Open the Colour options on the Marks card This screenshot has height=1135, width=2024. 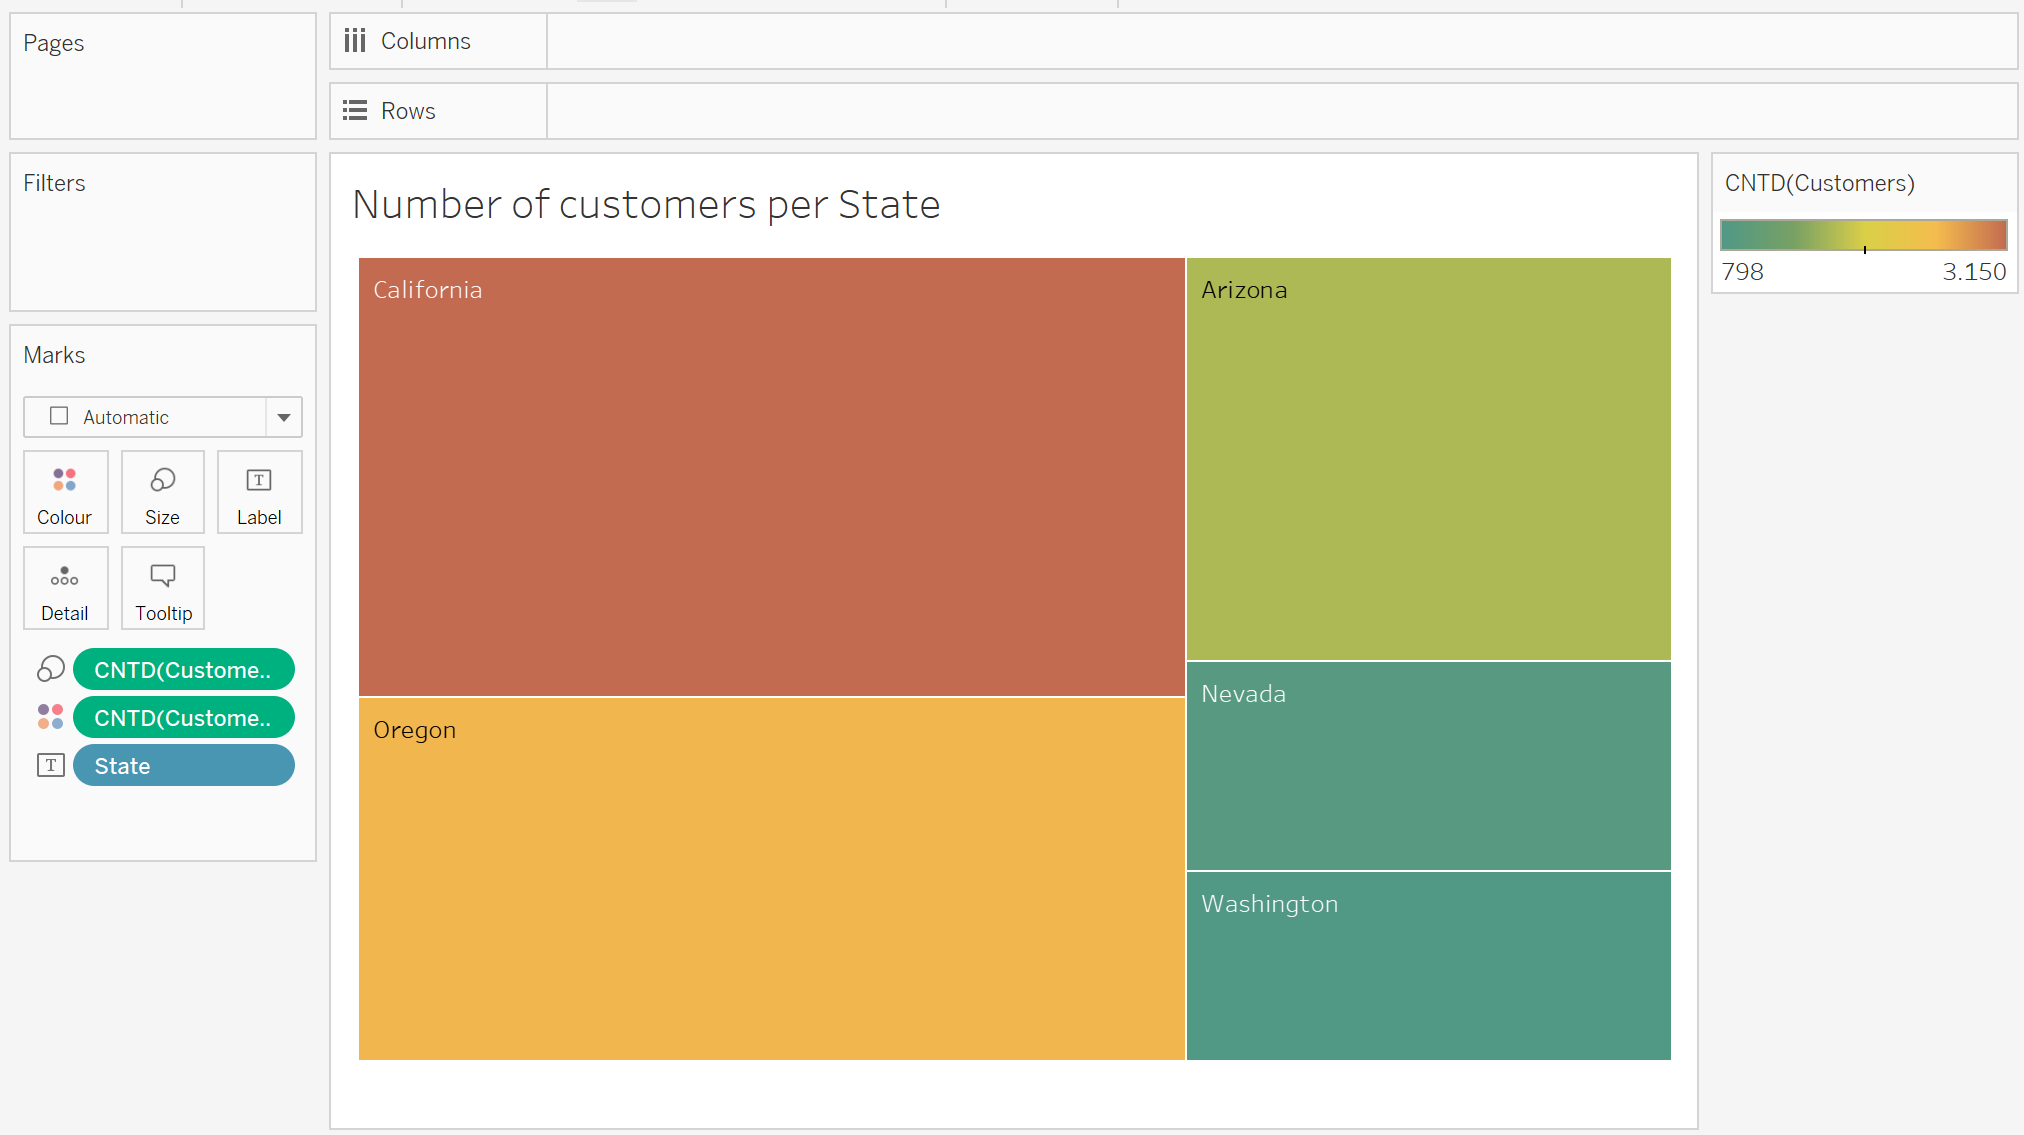tap(65, 492)
